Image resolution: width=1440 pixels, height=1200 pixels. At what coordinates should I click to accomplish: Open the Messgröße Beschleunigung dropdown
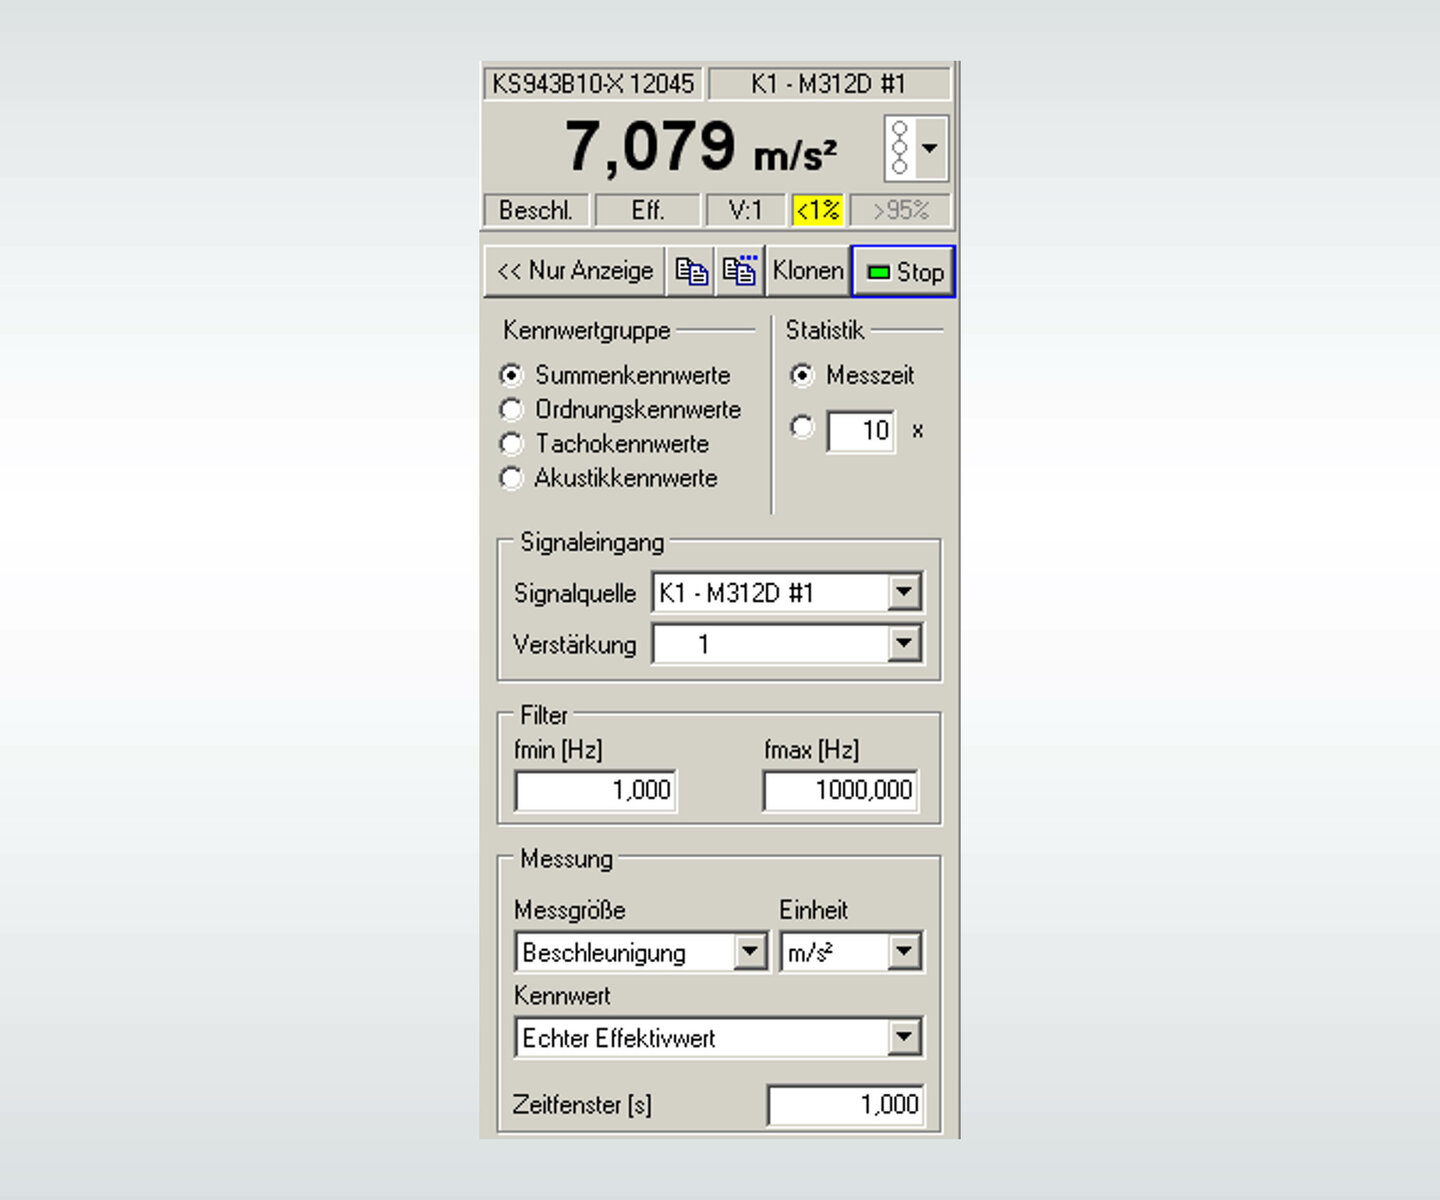(x=750, y=952)
